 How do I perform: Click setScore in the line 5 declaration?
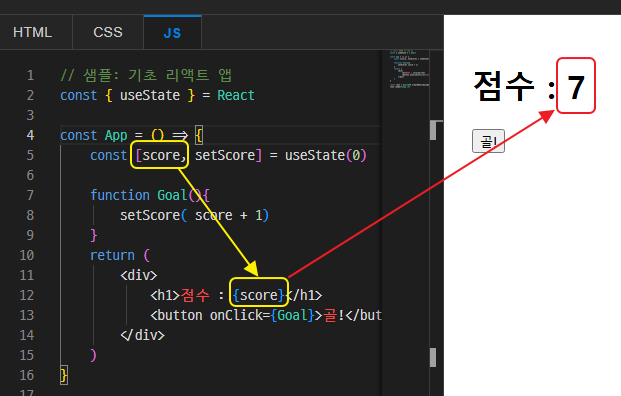[x=225, y=155]
